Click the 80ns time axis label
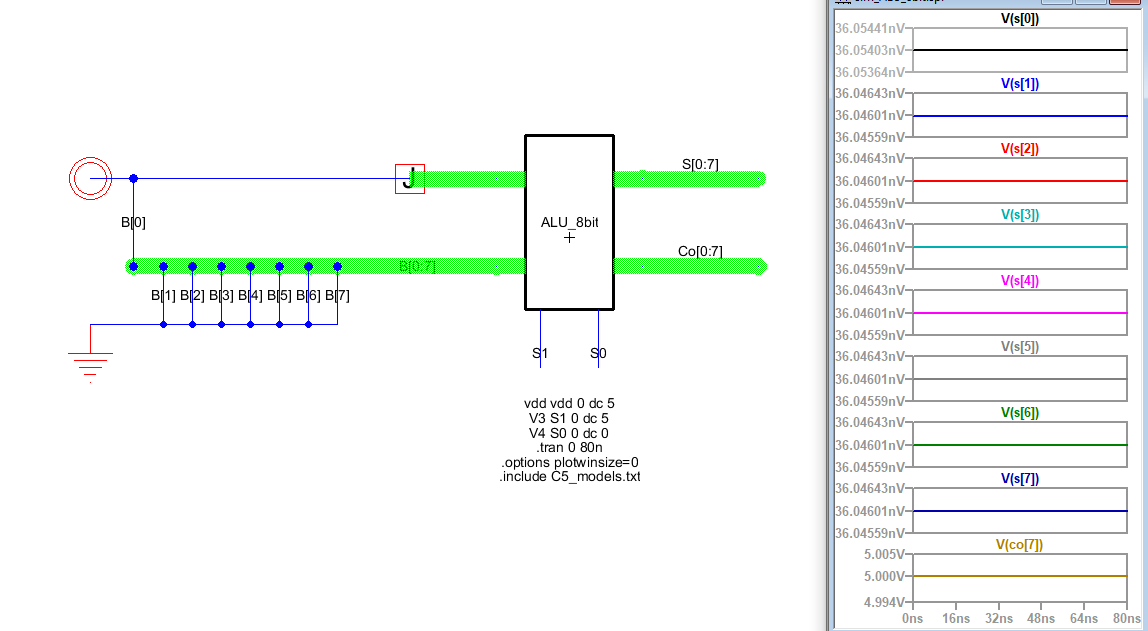 [x=1126, y=620]
